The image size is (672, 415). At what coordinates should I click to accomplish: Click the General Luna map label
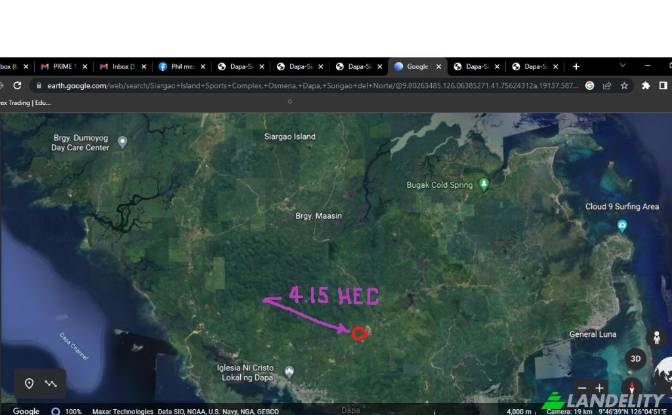pyautogui.click(x=592, y=334)
